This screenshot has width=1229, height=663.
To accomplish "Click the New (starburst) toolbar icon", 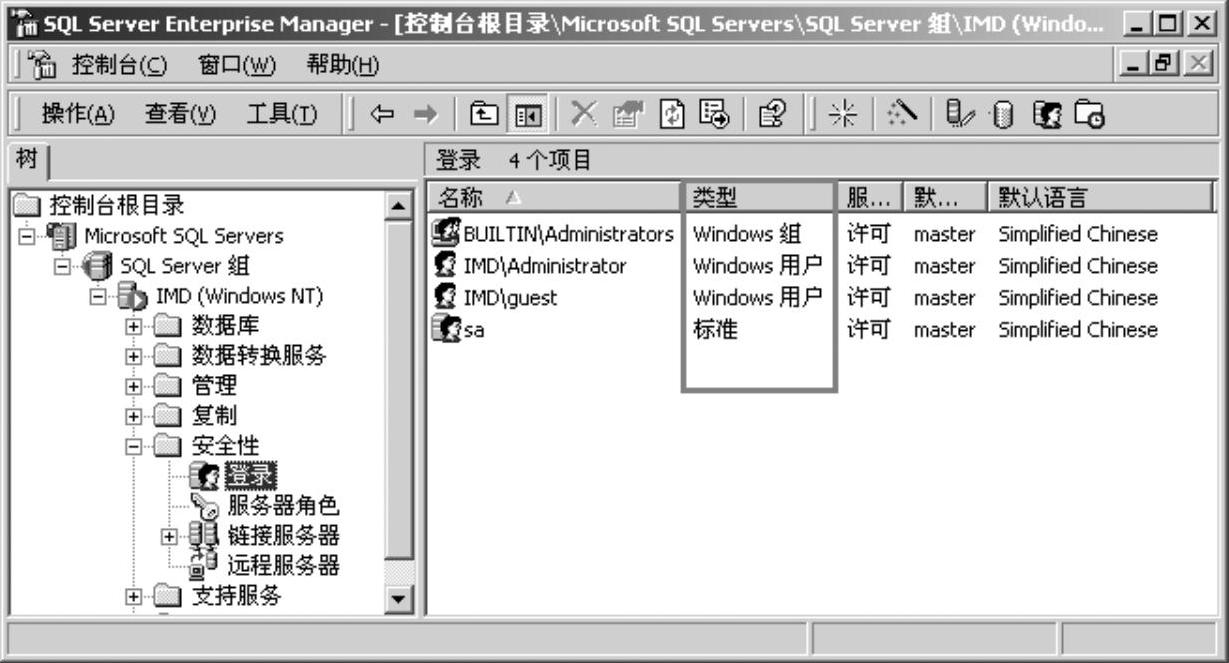I will point(844,115).
